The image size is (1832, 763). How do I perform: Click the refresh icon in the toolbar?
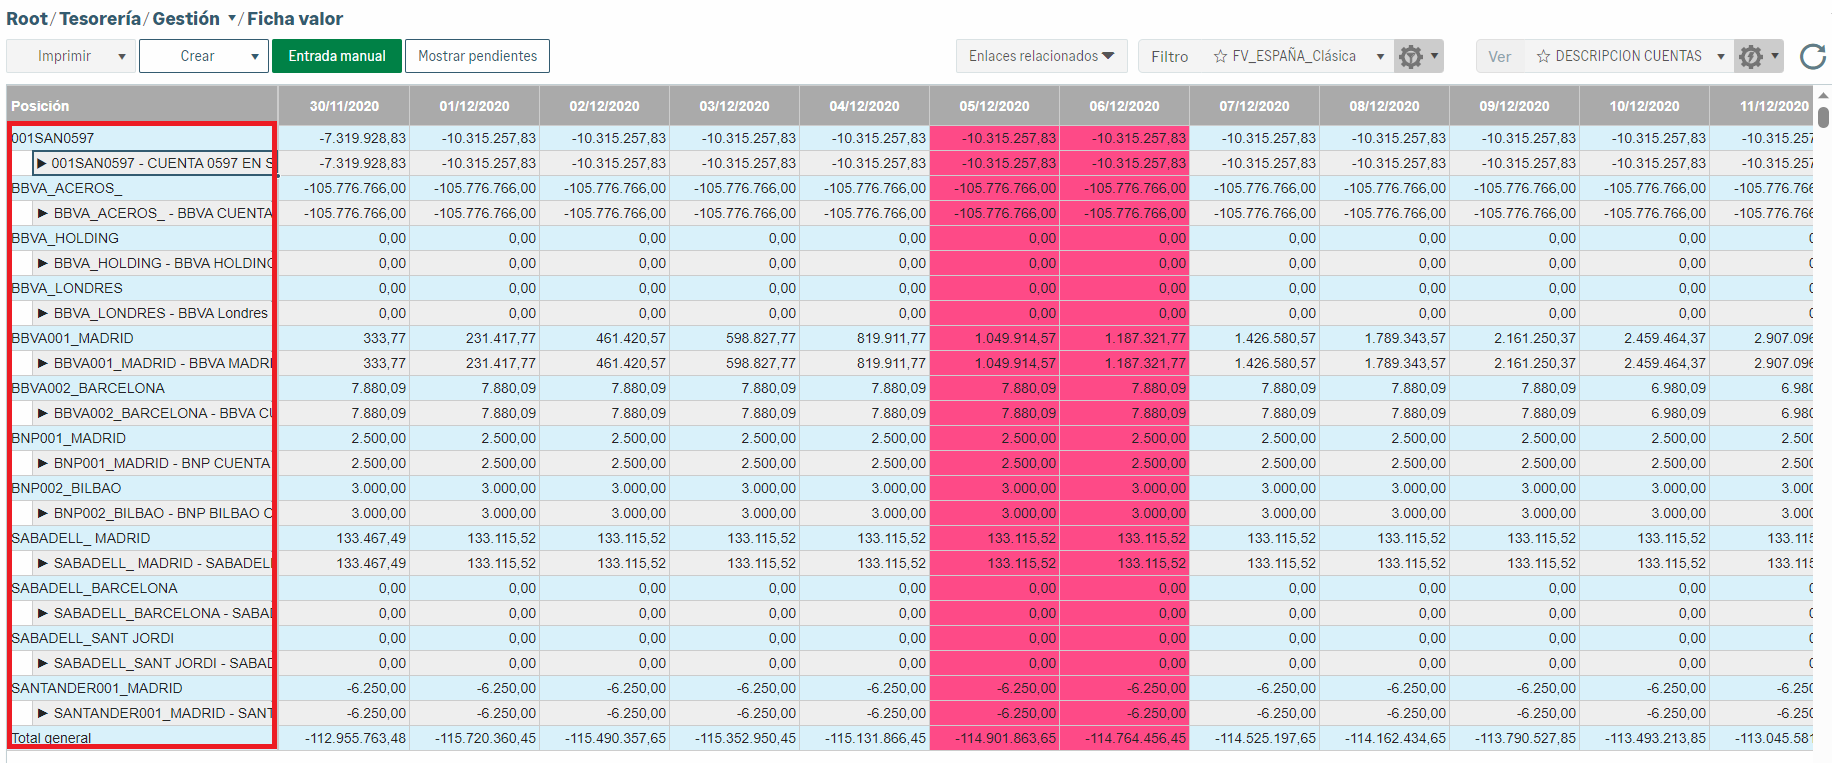pyautogui.click(x=1812, y=57)
